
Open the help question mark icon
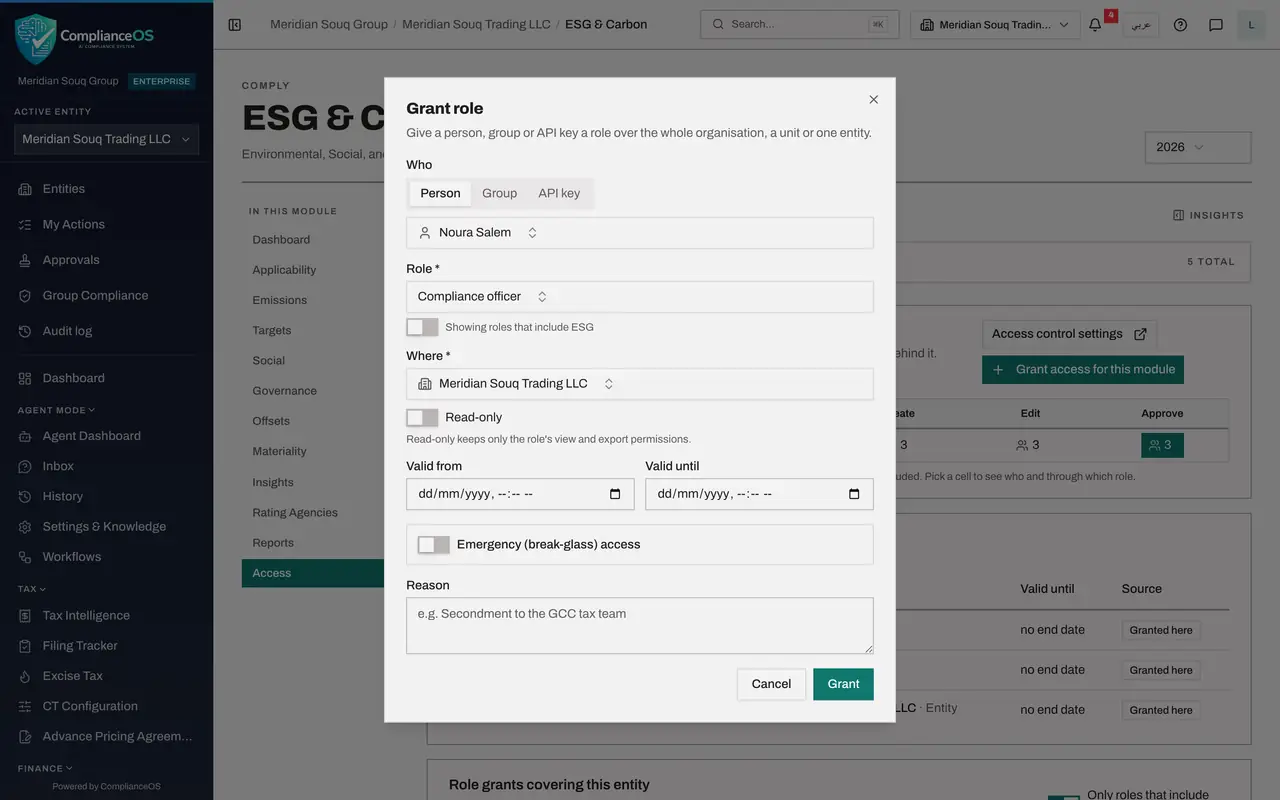tap(1180, 25)
